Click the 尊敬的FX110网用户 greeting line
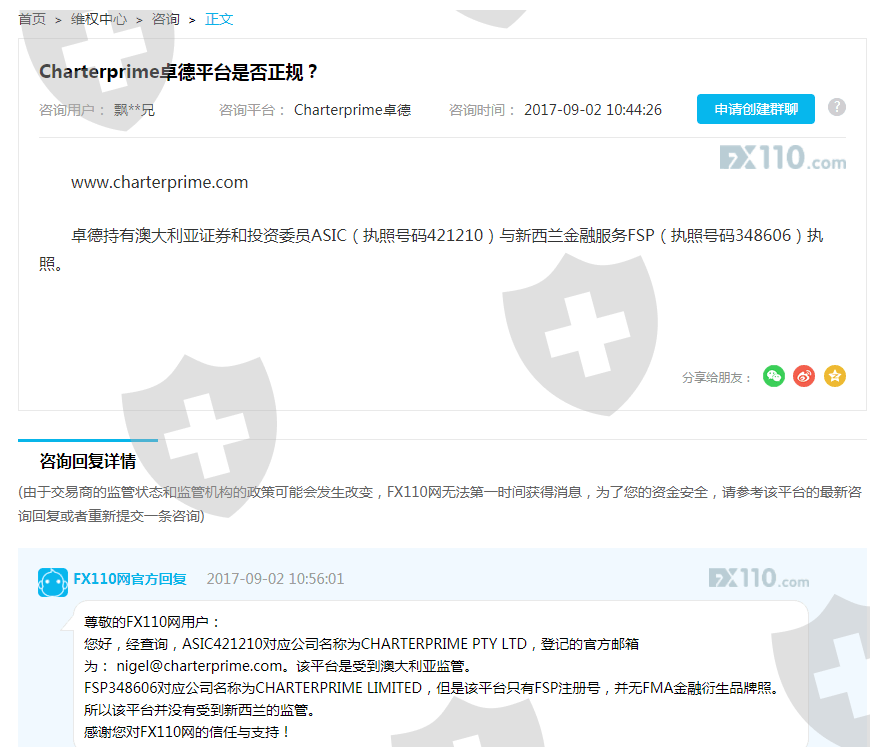 coord(151,622)
